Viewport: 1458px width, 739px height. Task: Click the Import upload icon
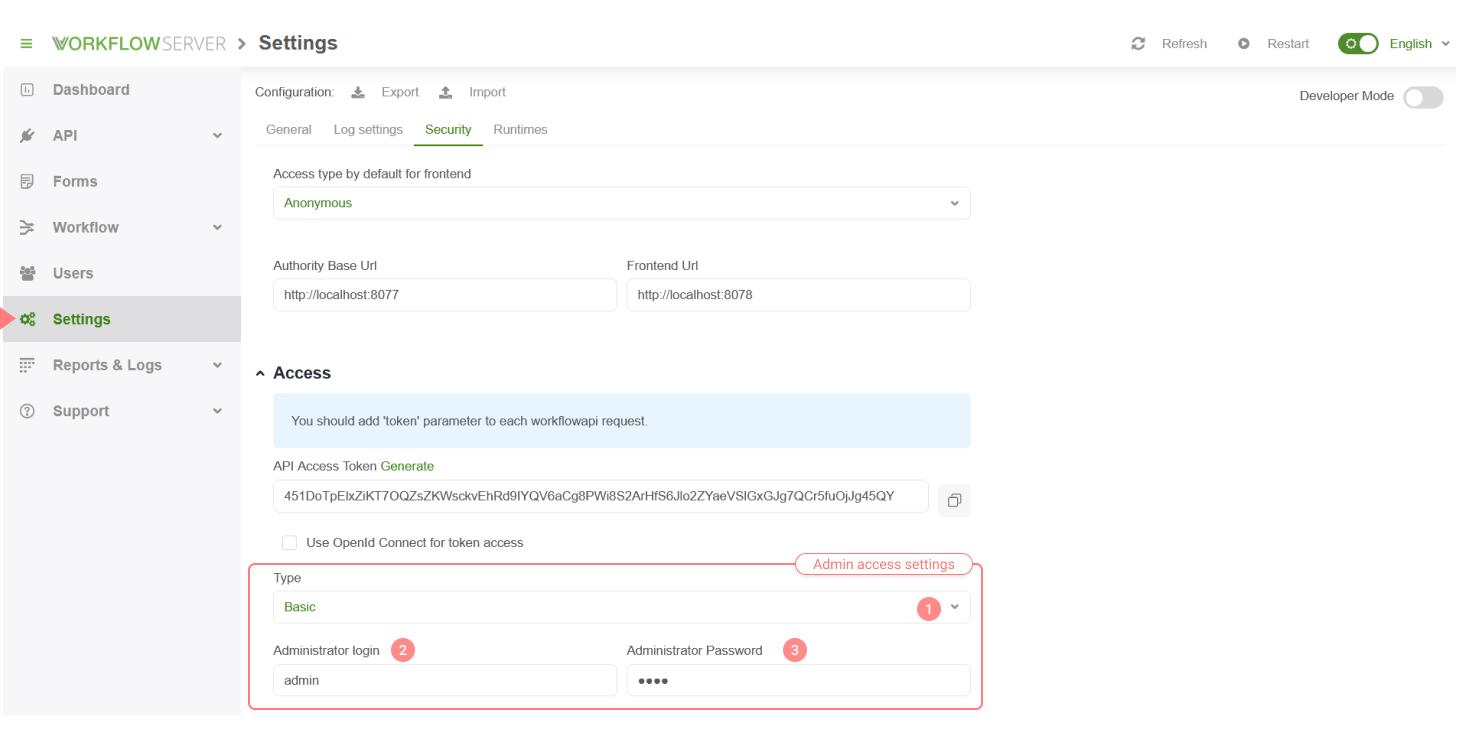(446, 92)
